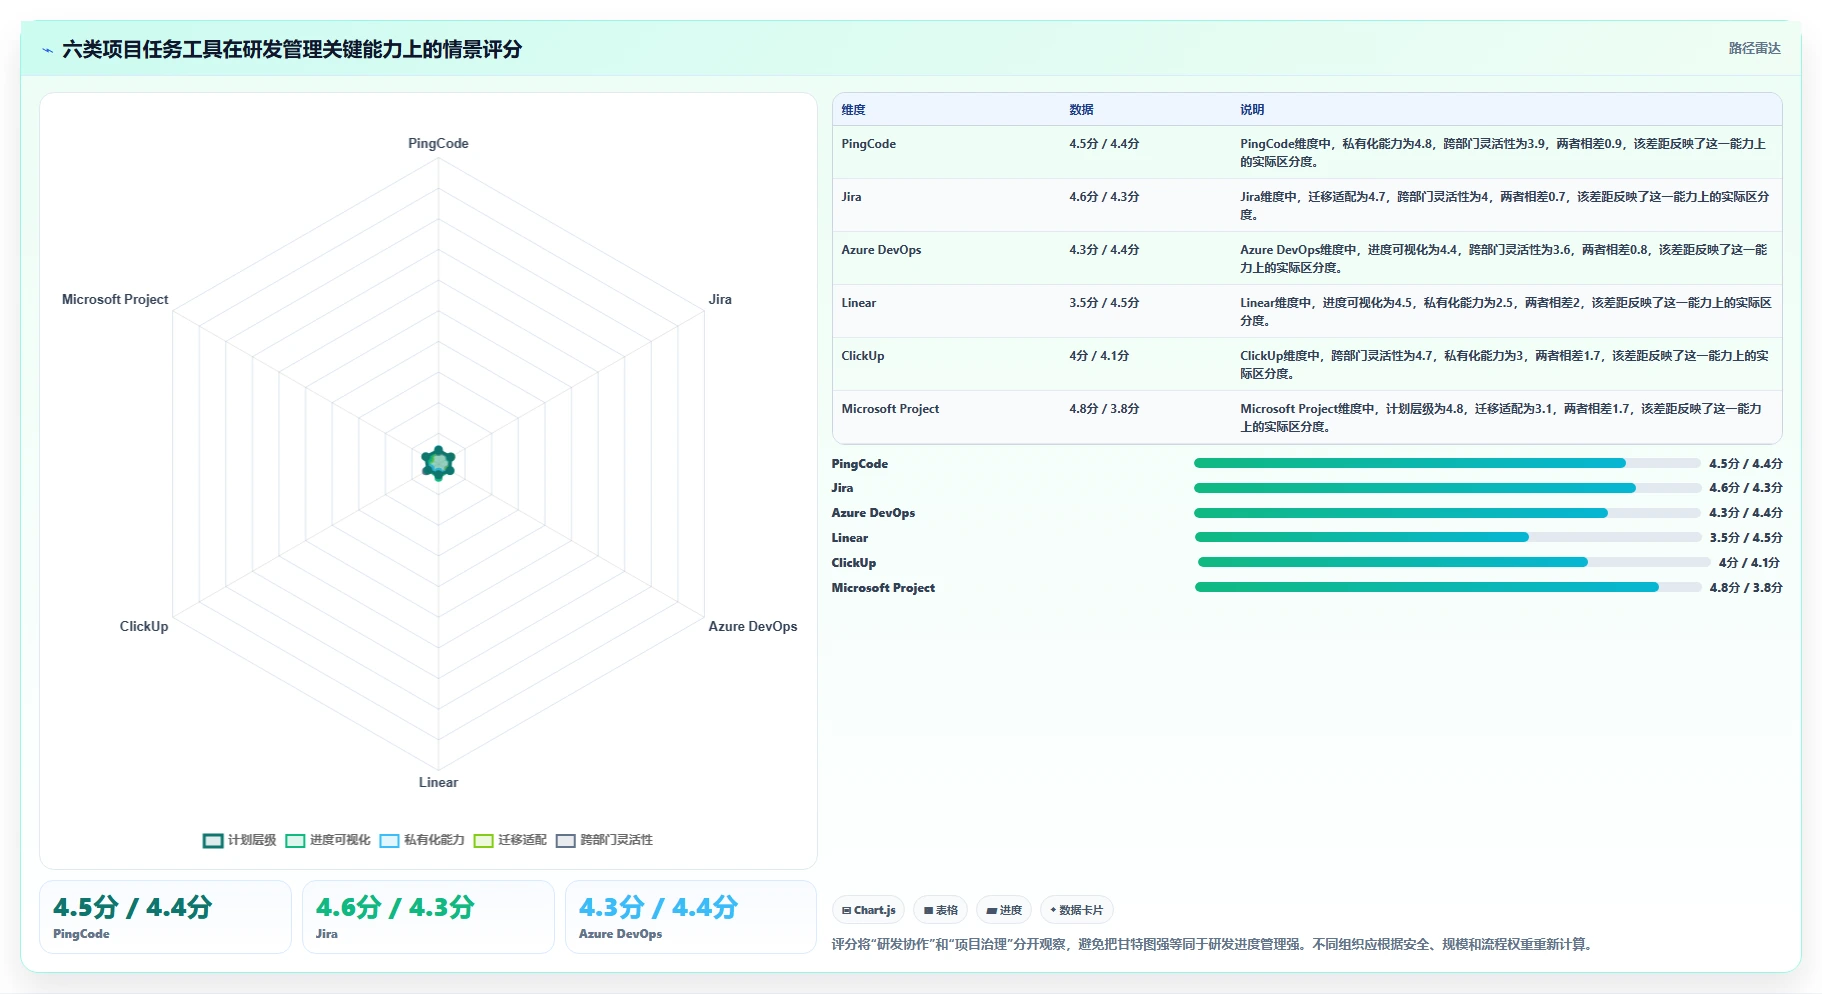
Task: Click the Chart.js tag chip
Action: (868, 910)
